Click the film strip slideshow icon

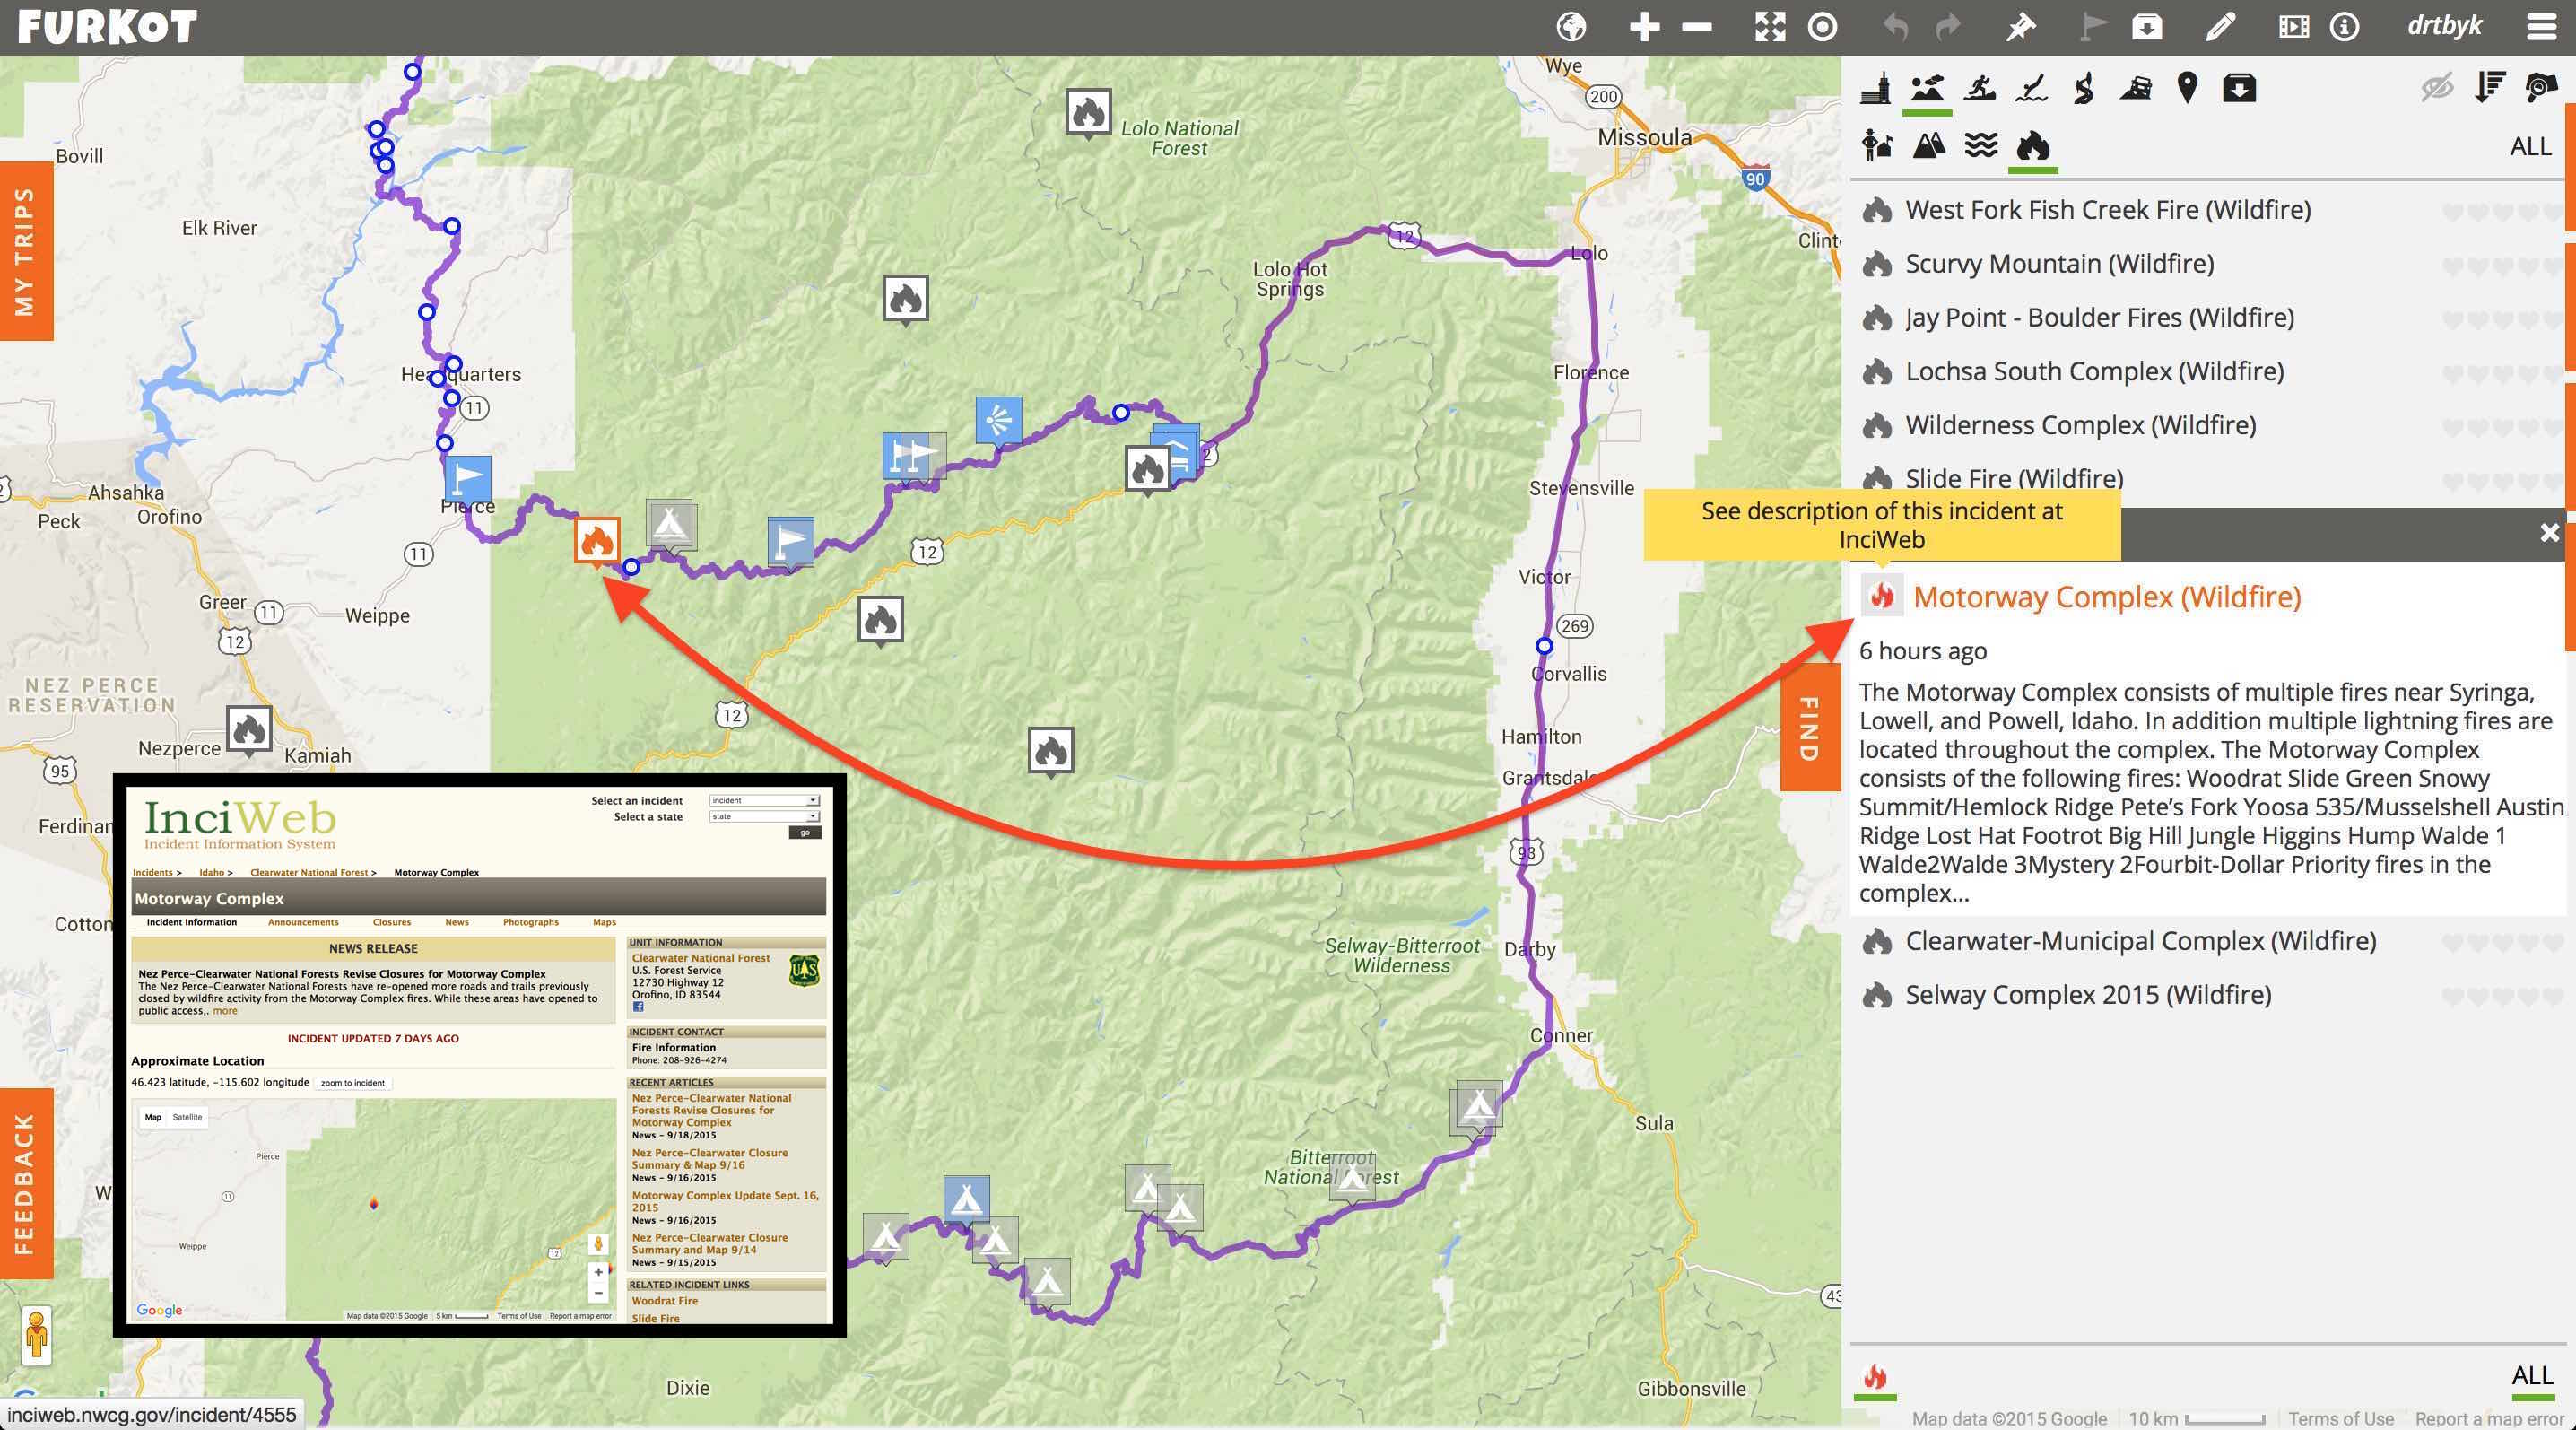pyautogui.click(x=2293, y=27)
